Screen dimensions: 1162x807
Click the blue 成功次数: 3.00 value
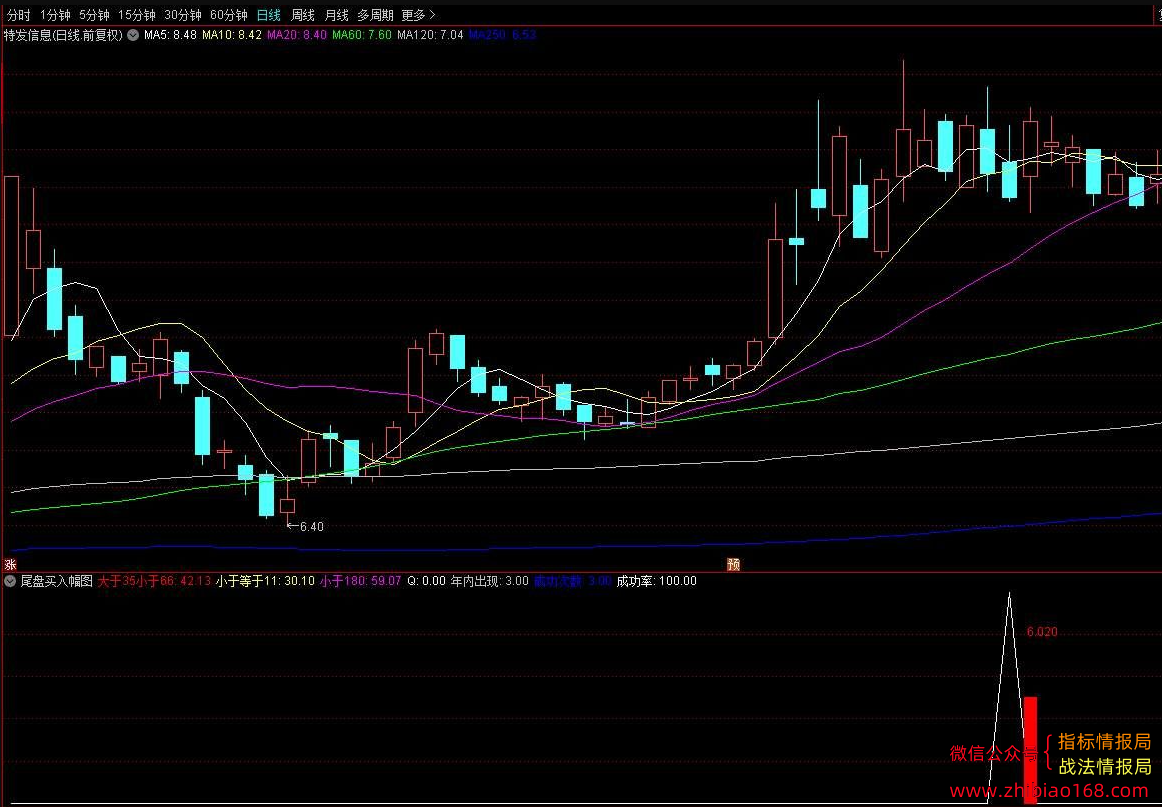[573, 581]
